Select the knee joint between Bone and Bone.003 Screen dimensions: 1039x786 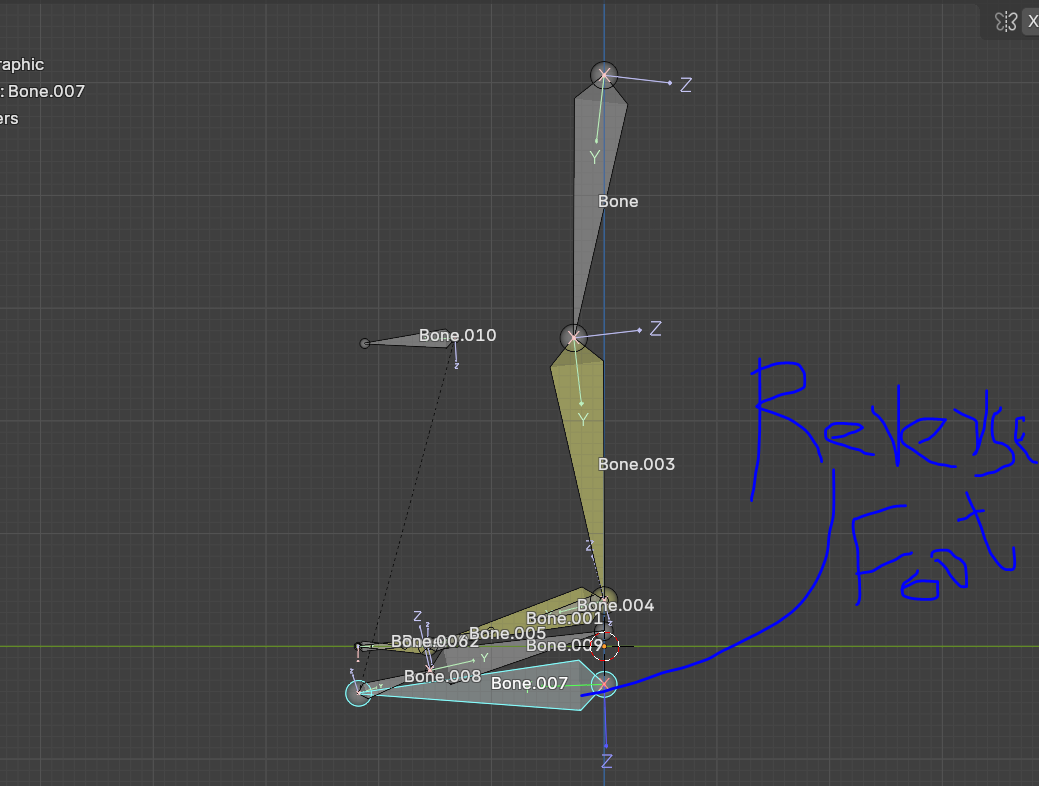(x=573, y=337)
